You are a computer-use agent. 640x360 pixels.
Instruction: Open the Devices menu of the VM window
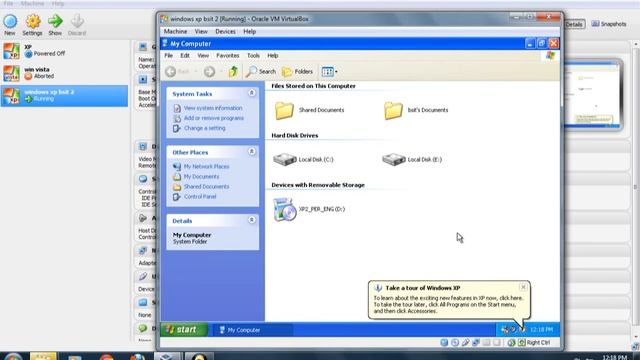[x=225, y=31]
